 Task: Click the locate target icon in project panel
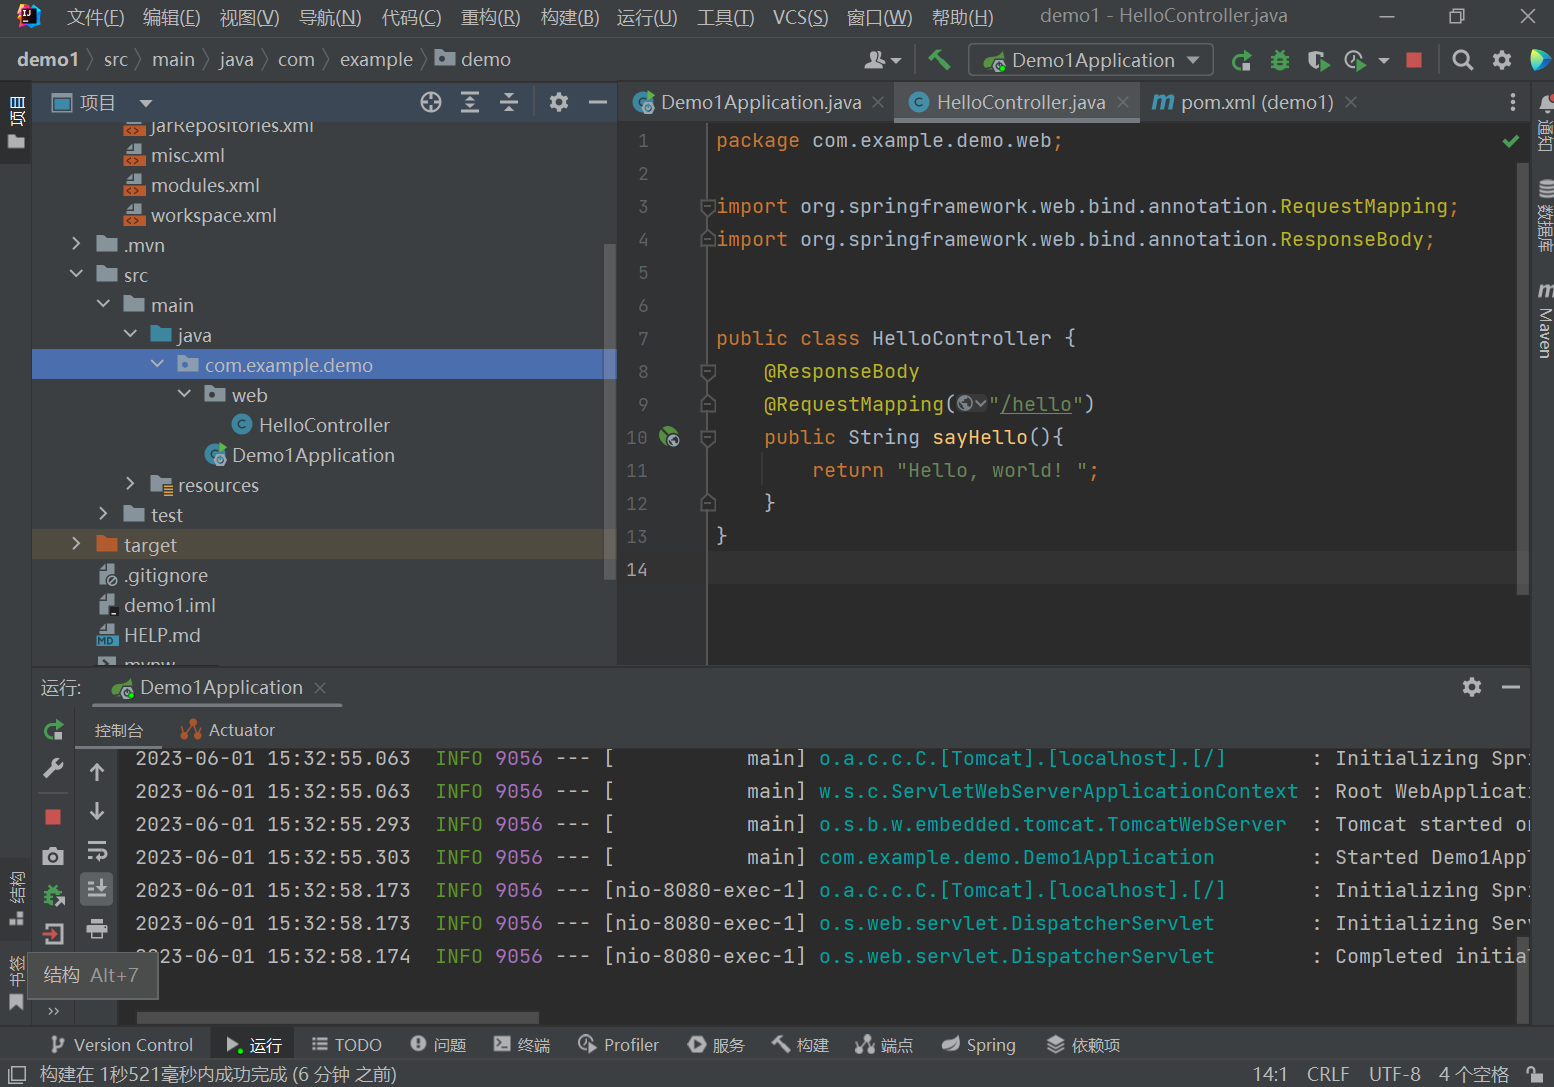(x=431, y=102)
